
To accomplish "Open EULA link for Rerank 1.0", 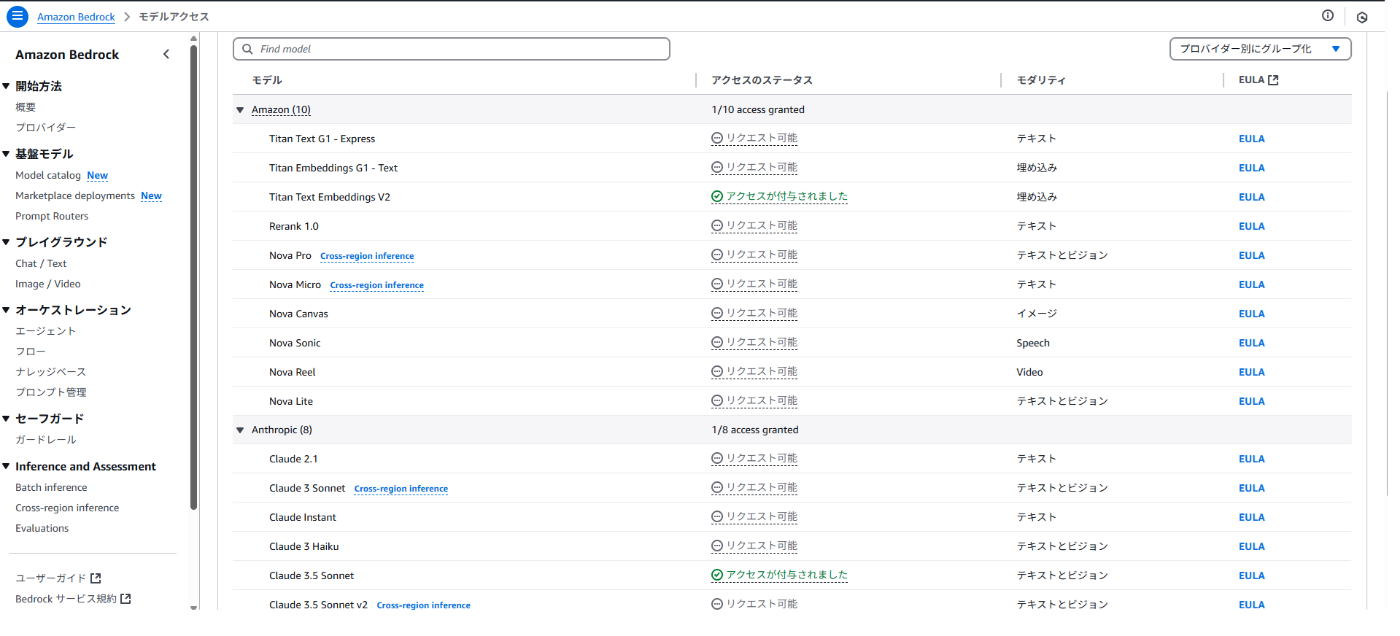I will 1251,226.
